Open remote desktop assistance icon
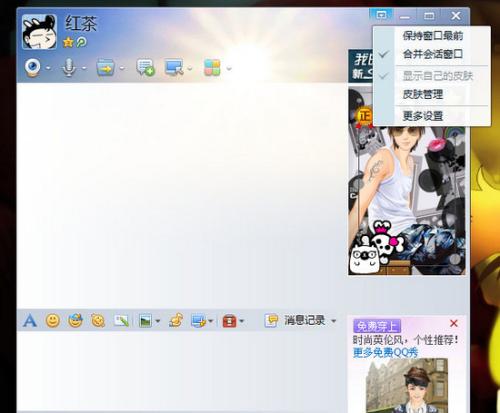 point(174,67)
